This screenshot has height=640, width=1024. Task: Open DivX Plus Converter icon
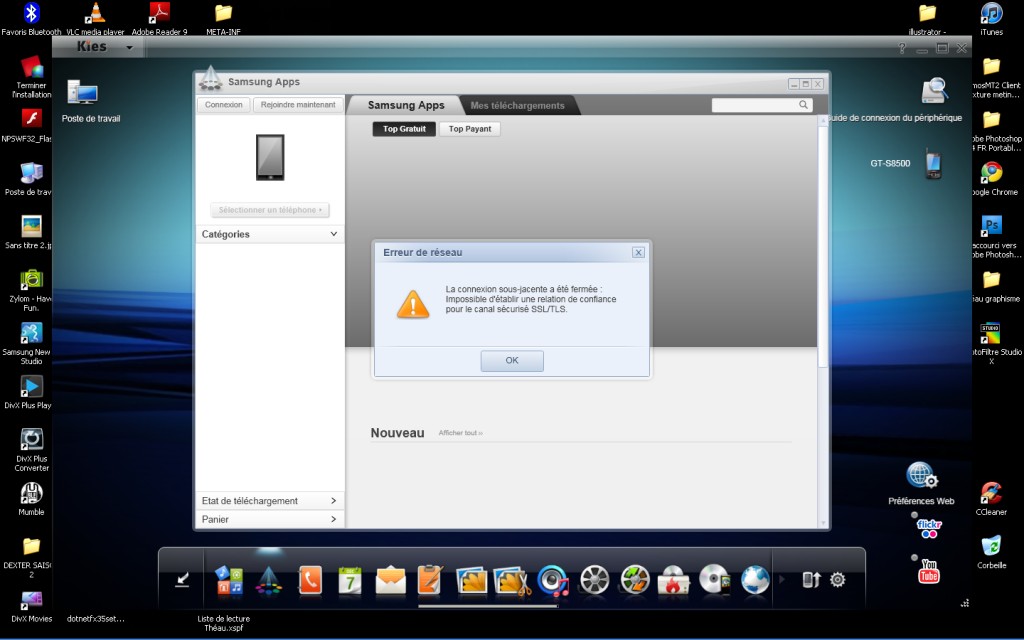tap(31, 440)
